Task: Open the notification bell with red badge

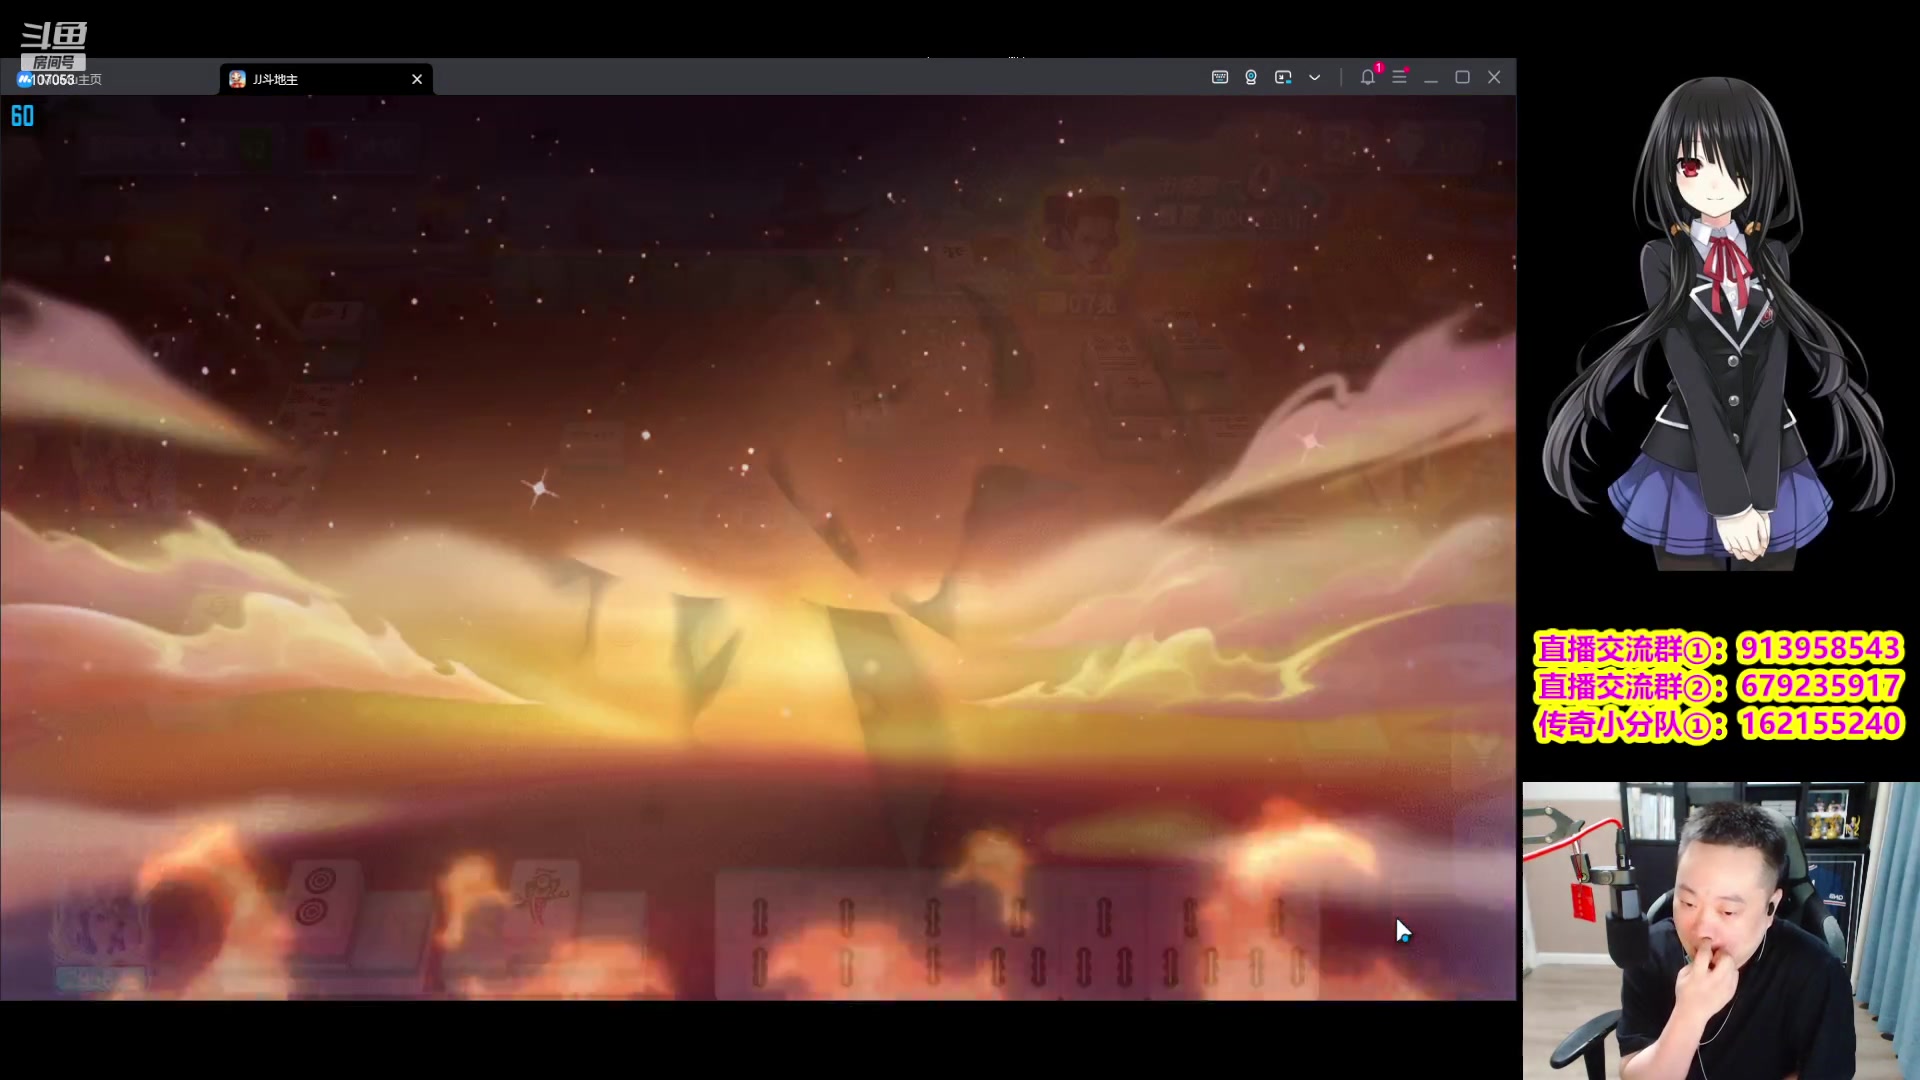Action: [x=1368, y=76]
